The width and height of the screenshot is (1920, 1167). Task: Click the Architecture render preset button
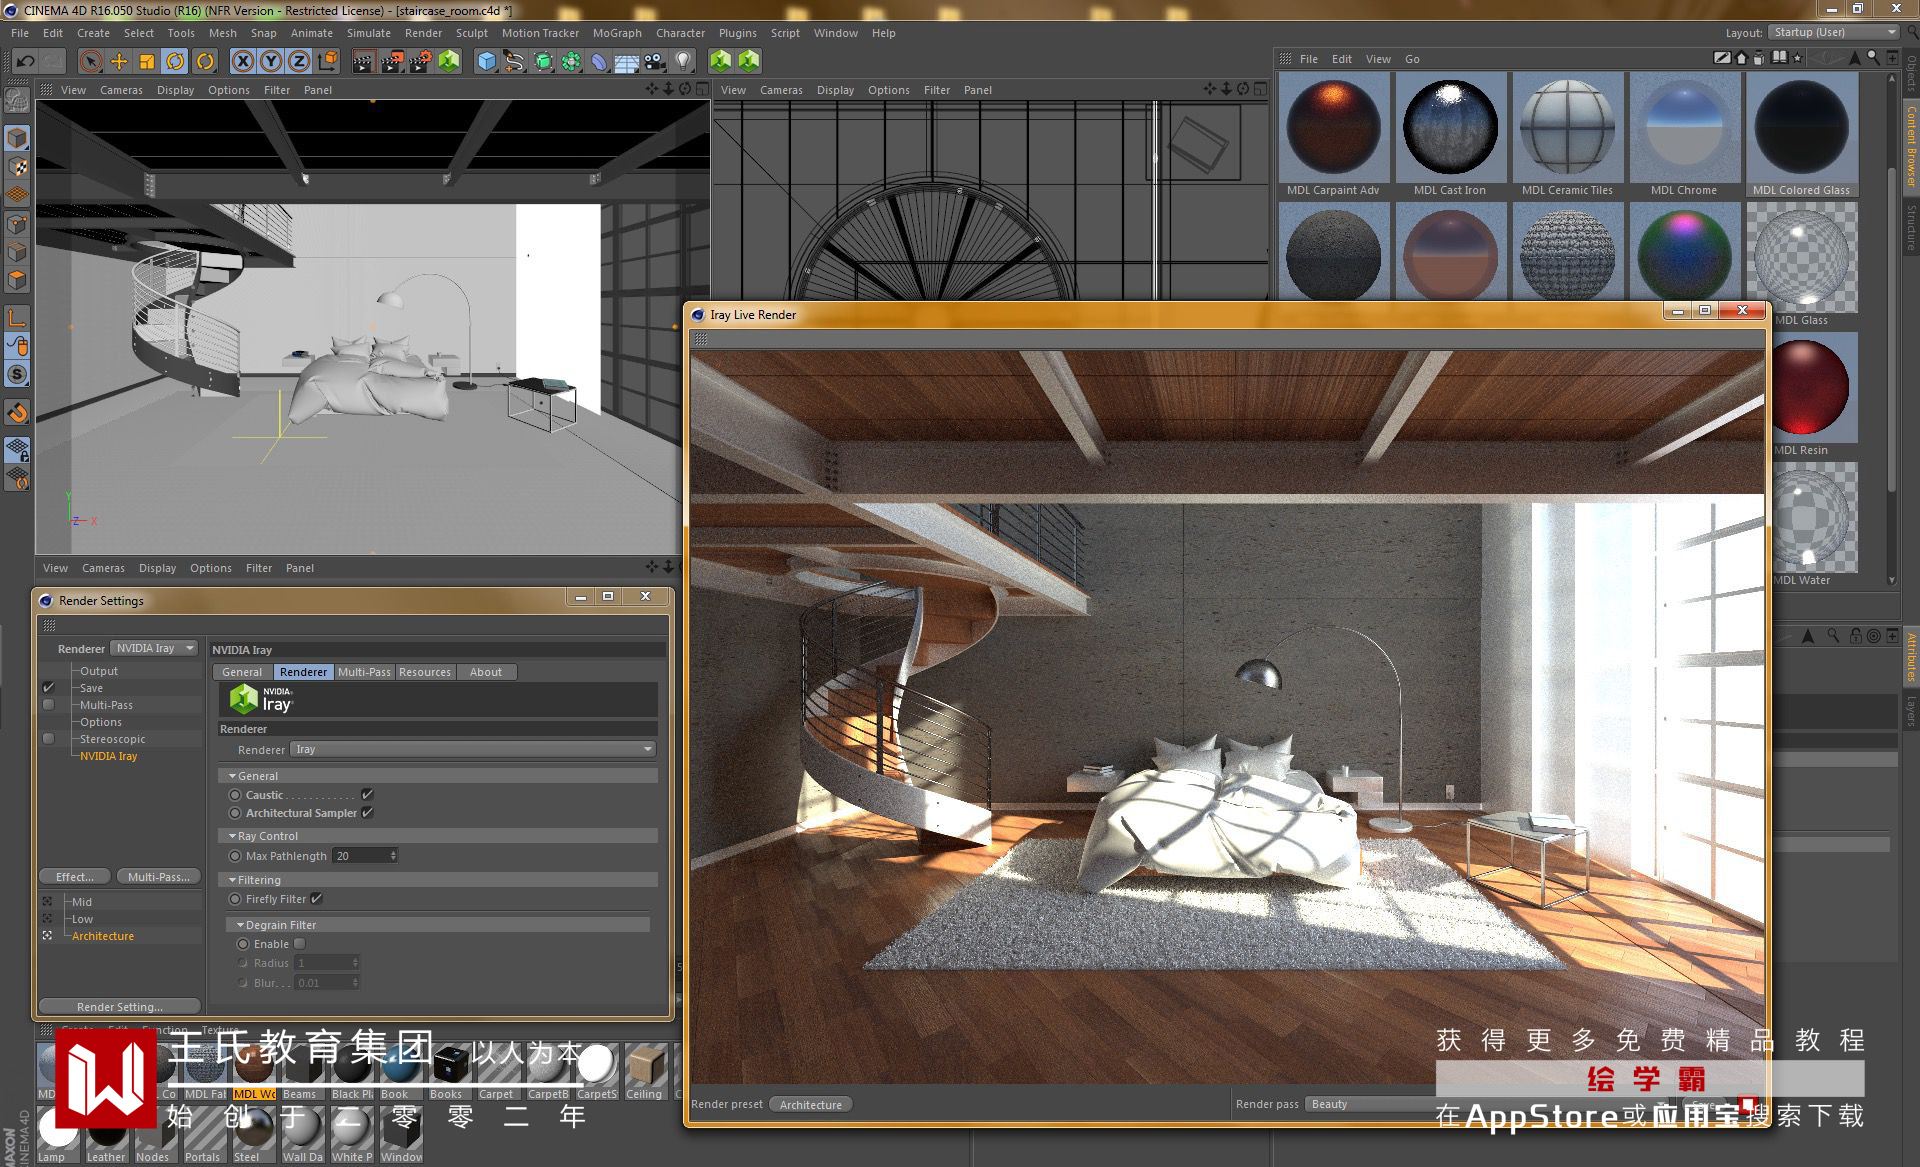[x=811, y=1104]
